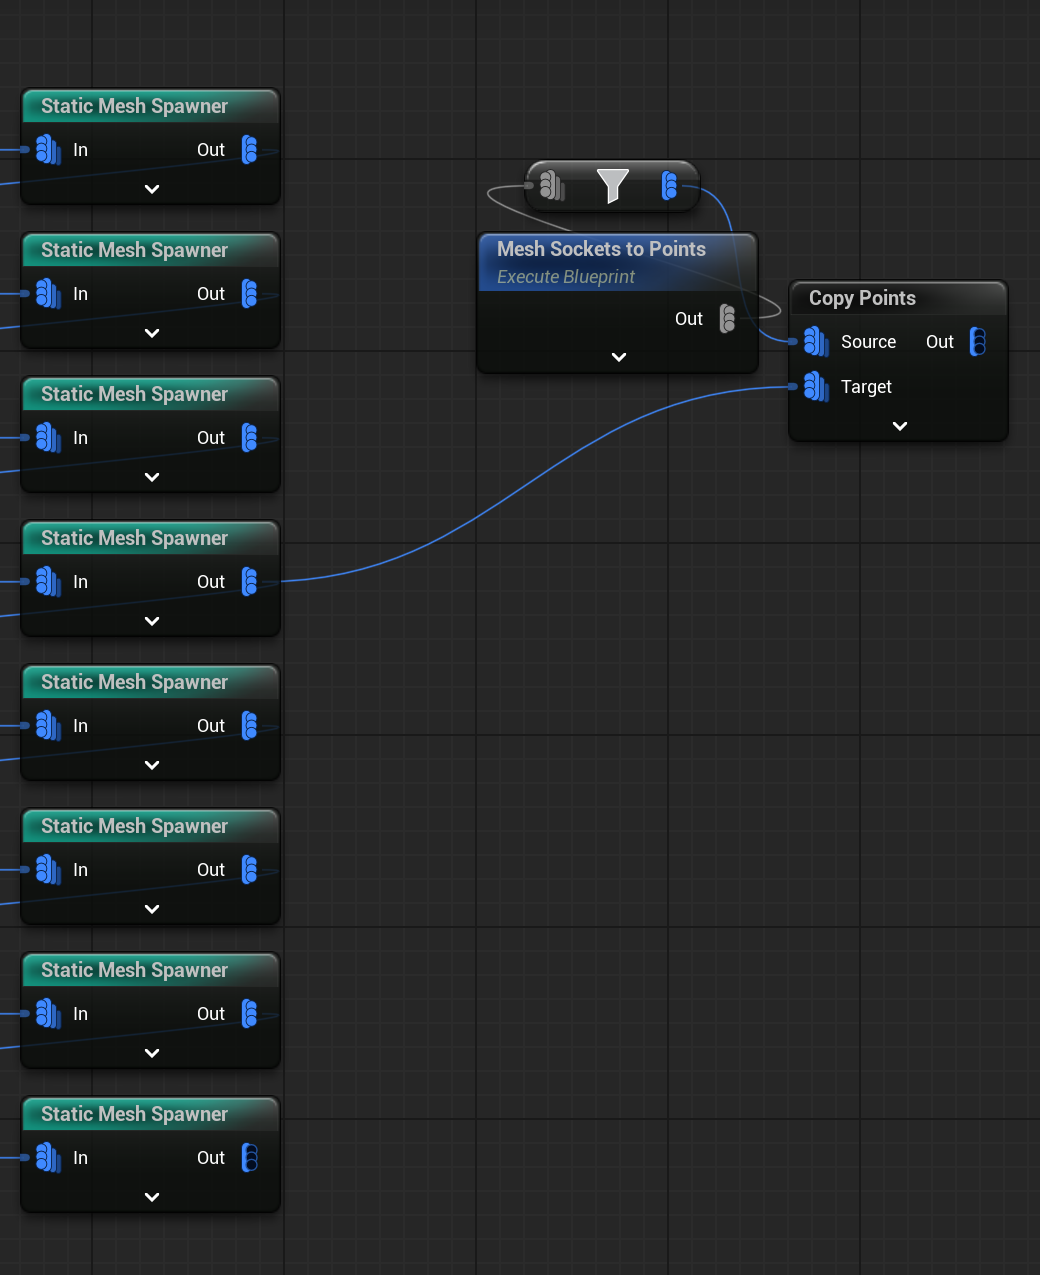Select sixth Static Mesh Spawner title from top

[x=134, y=826]
